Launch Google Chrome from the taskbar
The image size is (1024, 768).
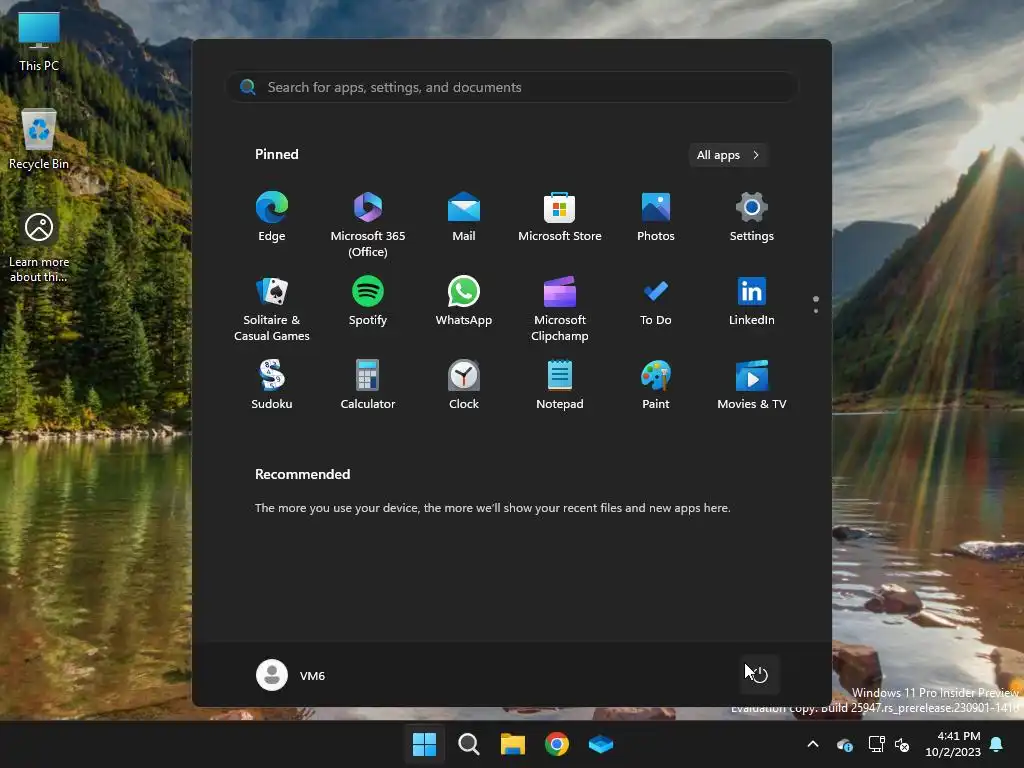pos(556,744)
